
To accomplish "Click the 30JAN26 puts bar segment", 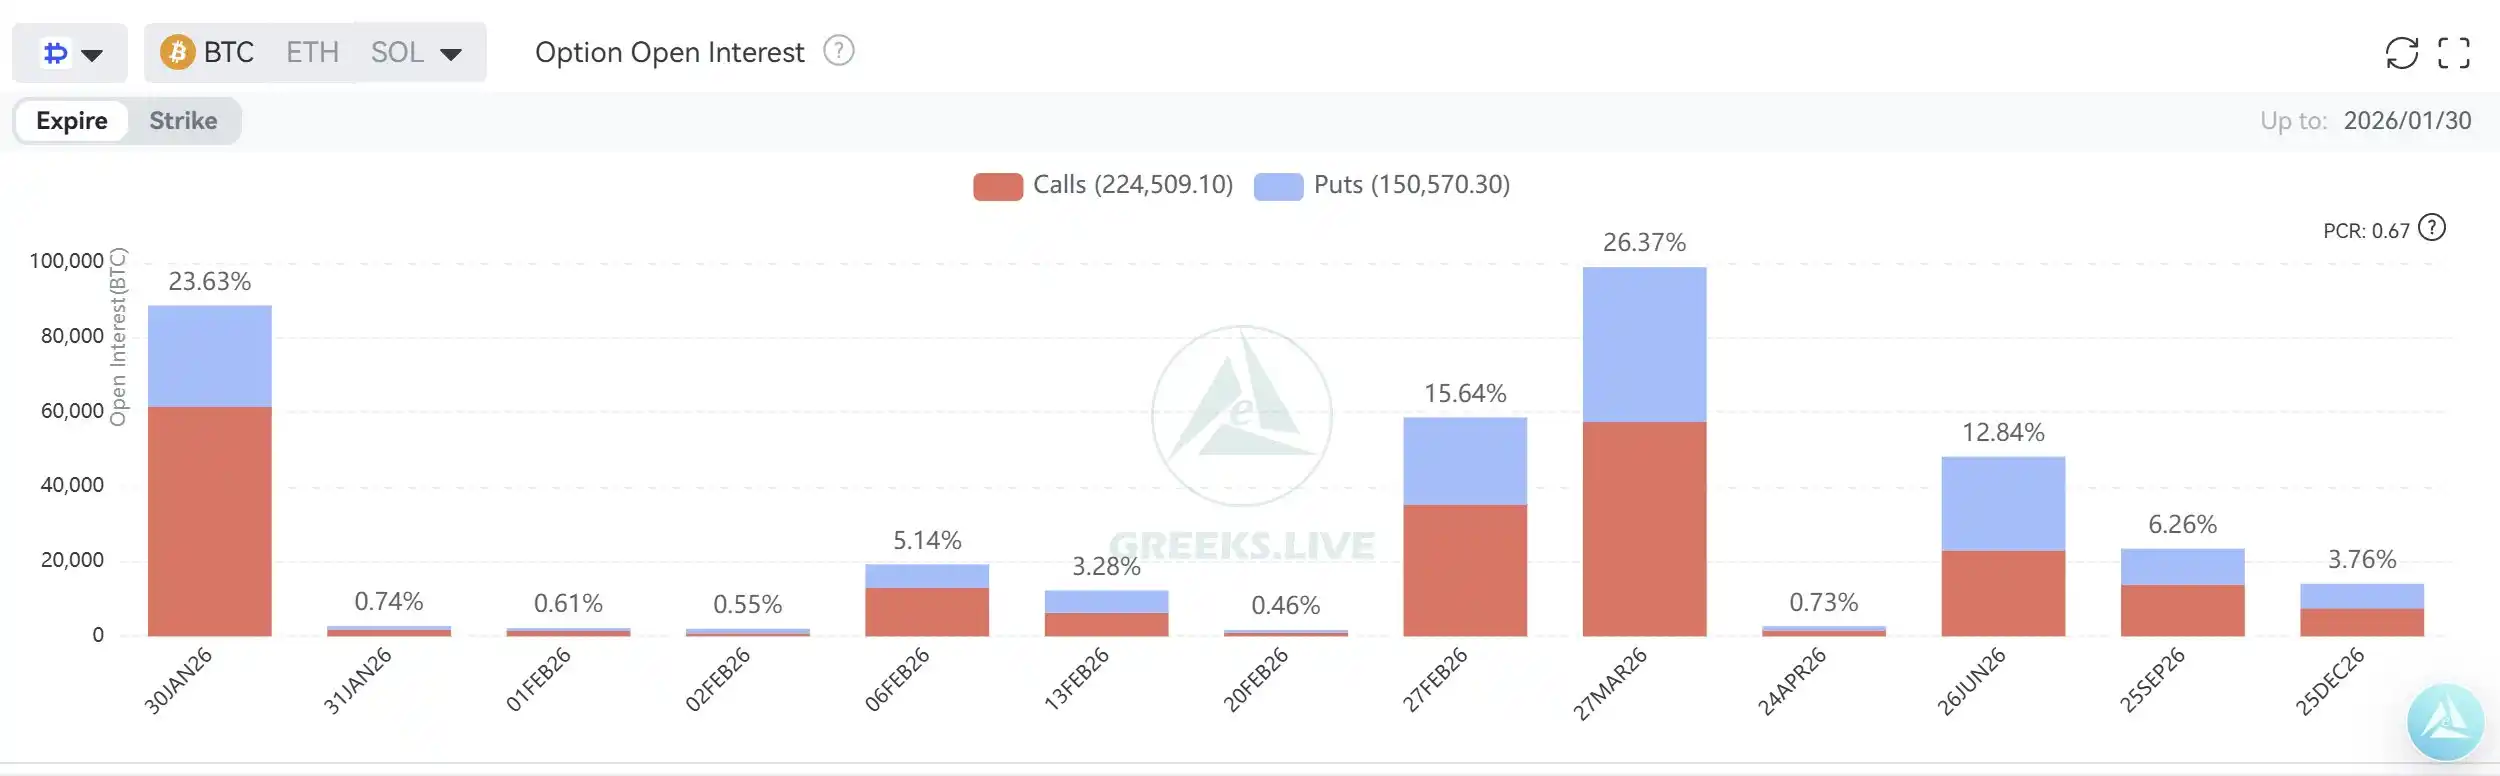I will point(209,356).
